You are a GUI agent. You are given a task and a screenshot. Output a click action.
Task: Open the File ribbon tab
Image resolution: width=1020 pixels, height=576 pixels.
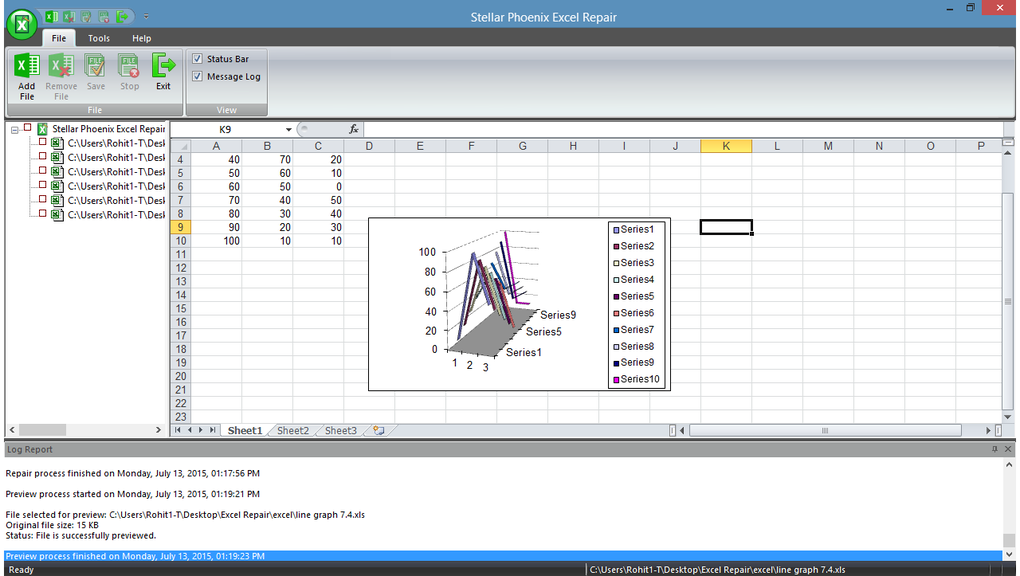(59, 38)
